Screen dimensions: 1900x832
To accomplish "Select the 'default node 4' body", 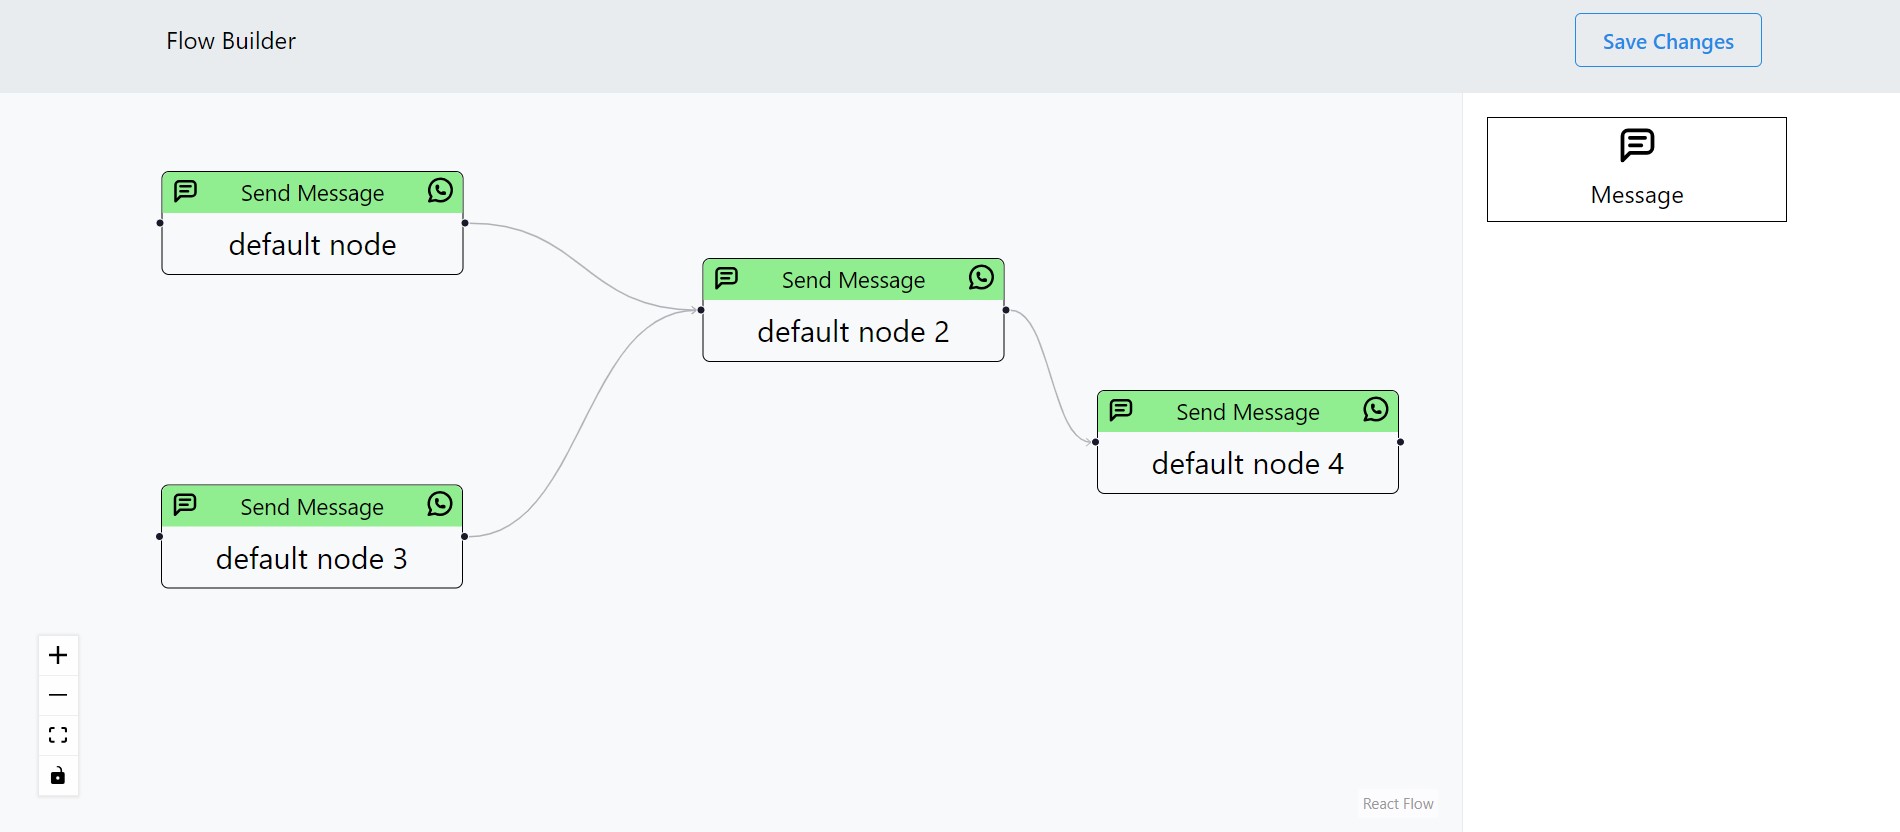I will (1247, 464).
